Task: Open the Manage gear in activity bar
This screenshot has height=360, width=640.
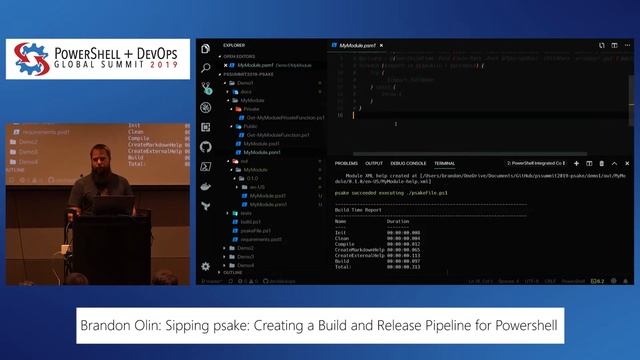Action: 206,266
